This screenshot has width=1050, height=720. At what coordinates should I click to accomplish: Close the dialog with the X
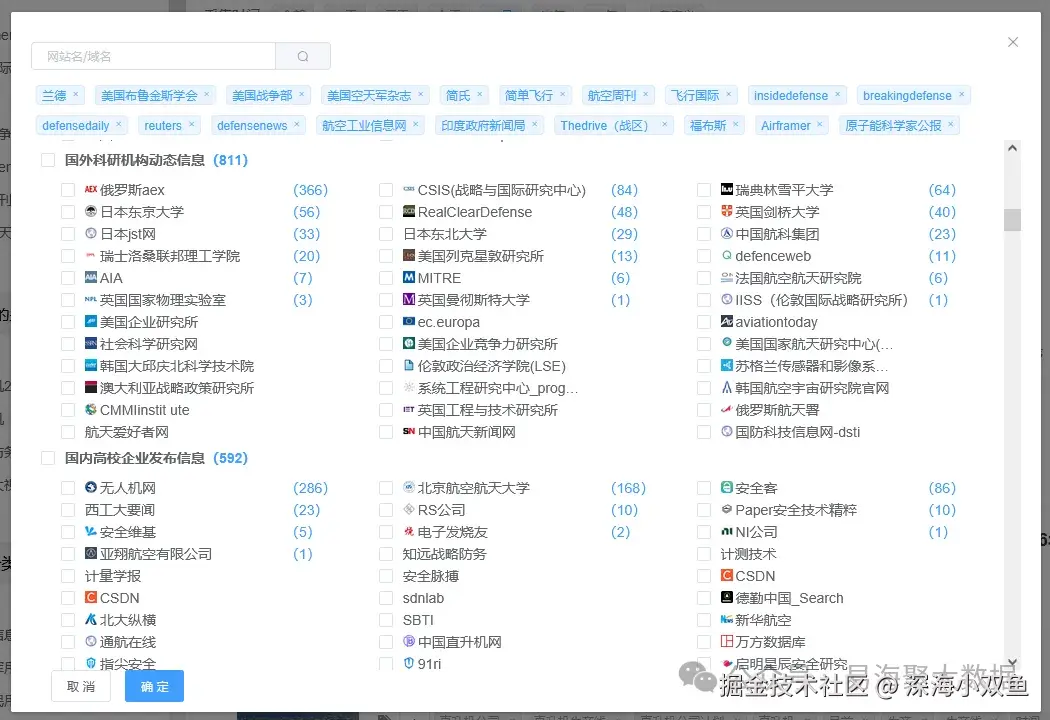(1012, 42)
